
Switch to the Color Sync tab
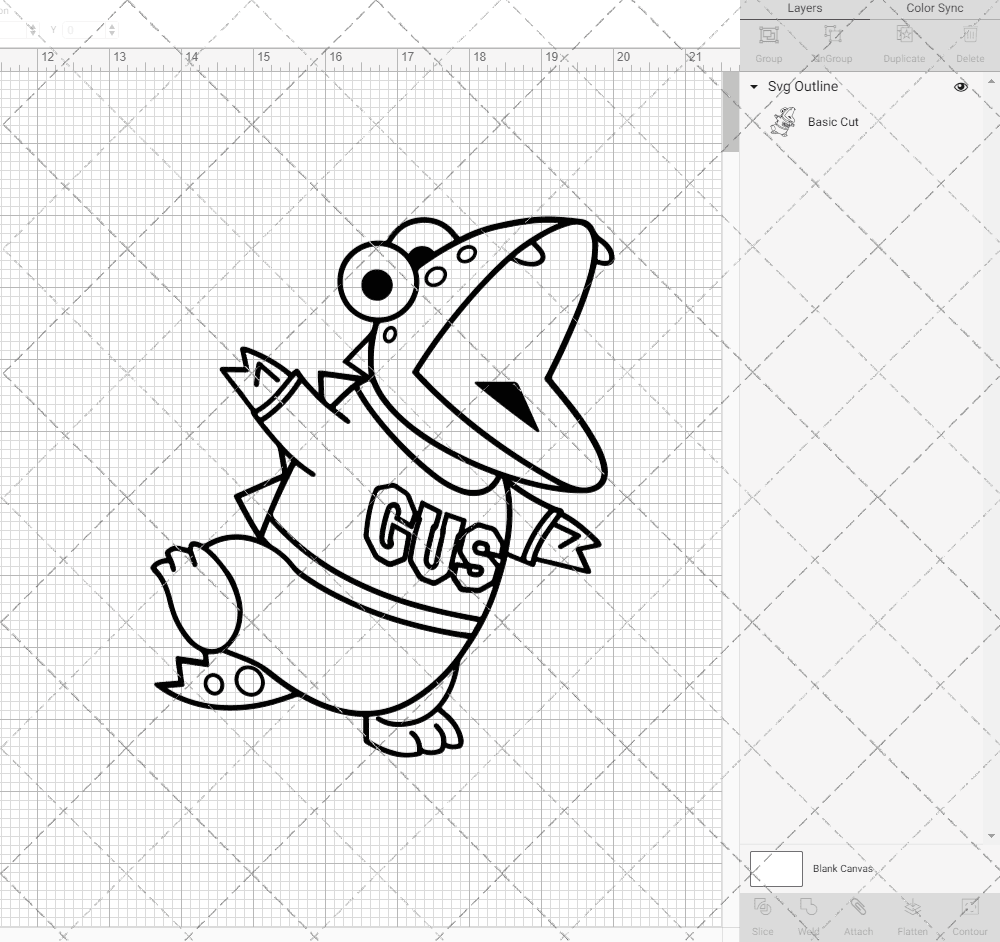(x=934, y=8)
